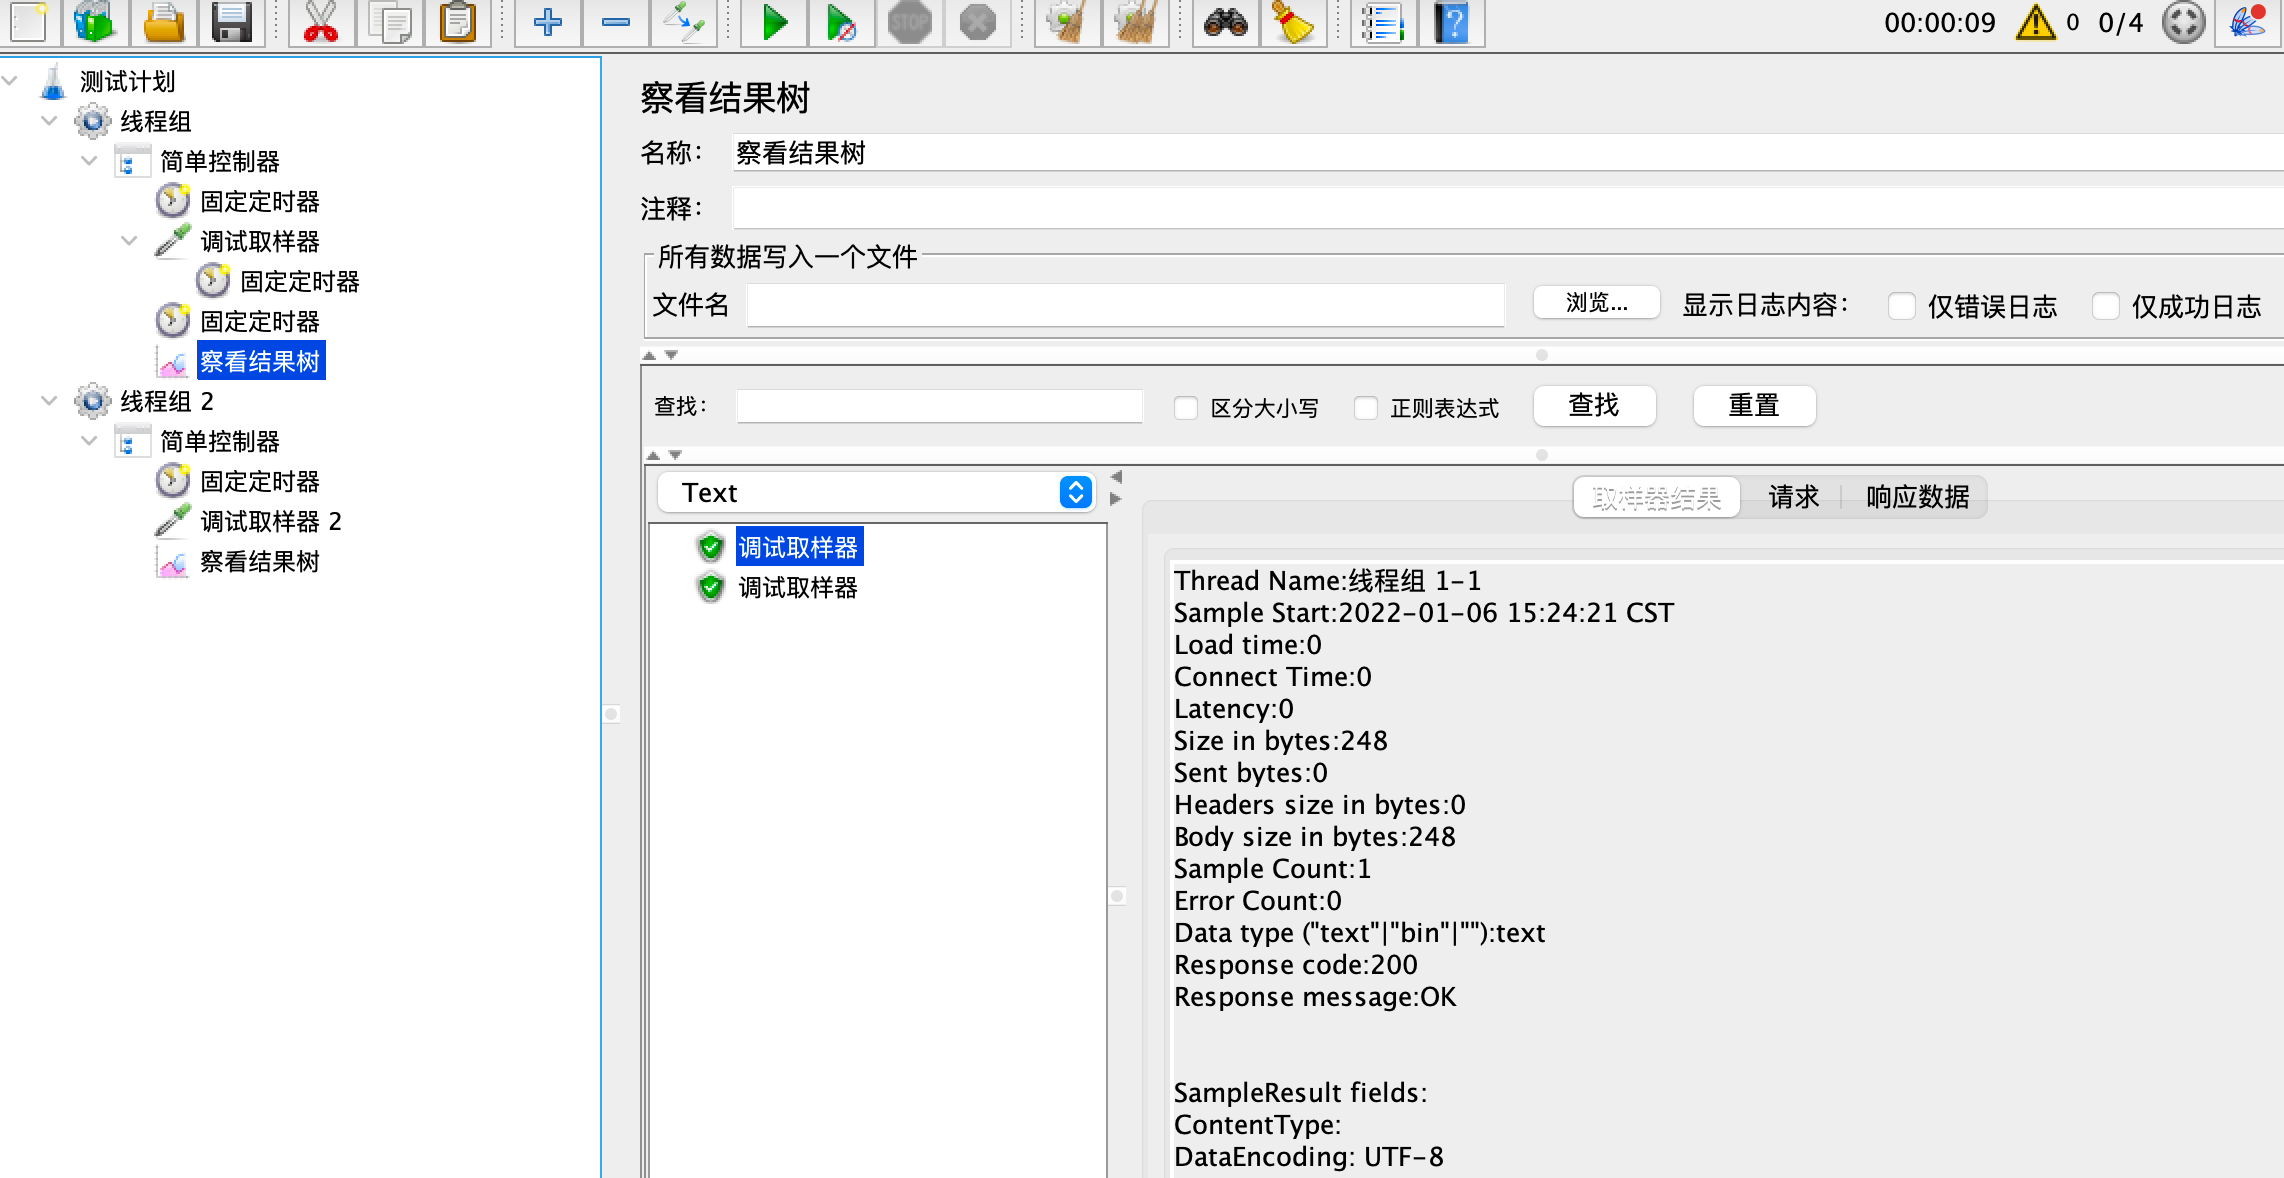Open JMeter help with question mark icon
This screenshot has width=2284, height=1178.
click(x=1452, y=23)
